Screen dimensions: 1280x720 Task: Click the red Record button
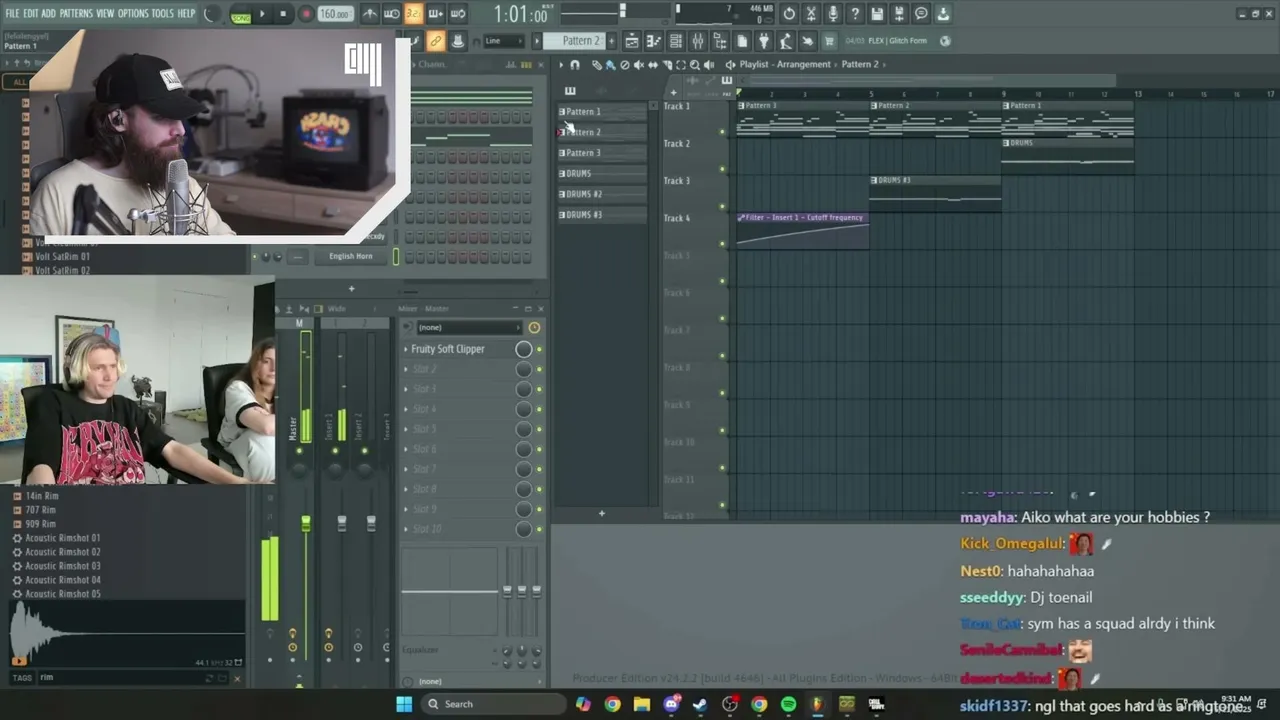(x=306, y=14)
